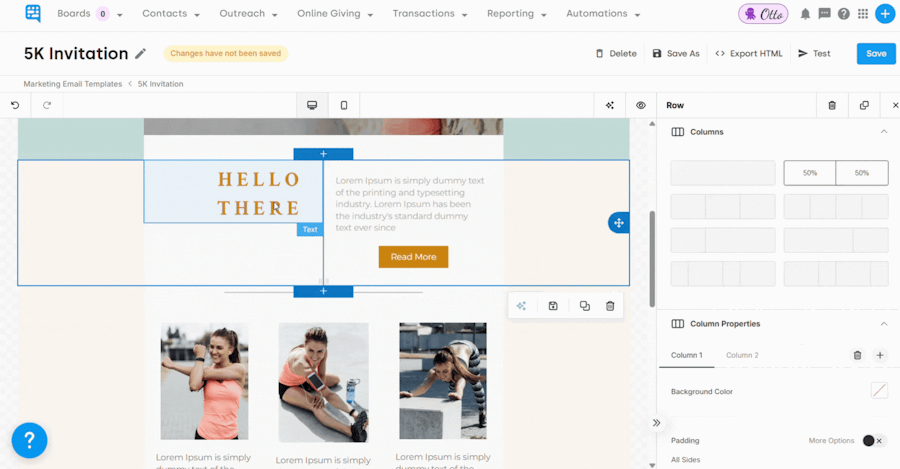Open the Boards dropdown menu
The image size is (900, 469).
(x=90, y=14)
